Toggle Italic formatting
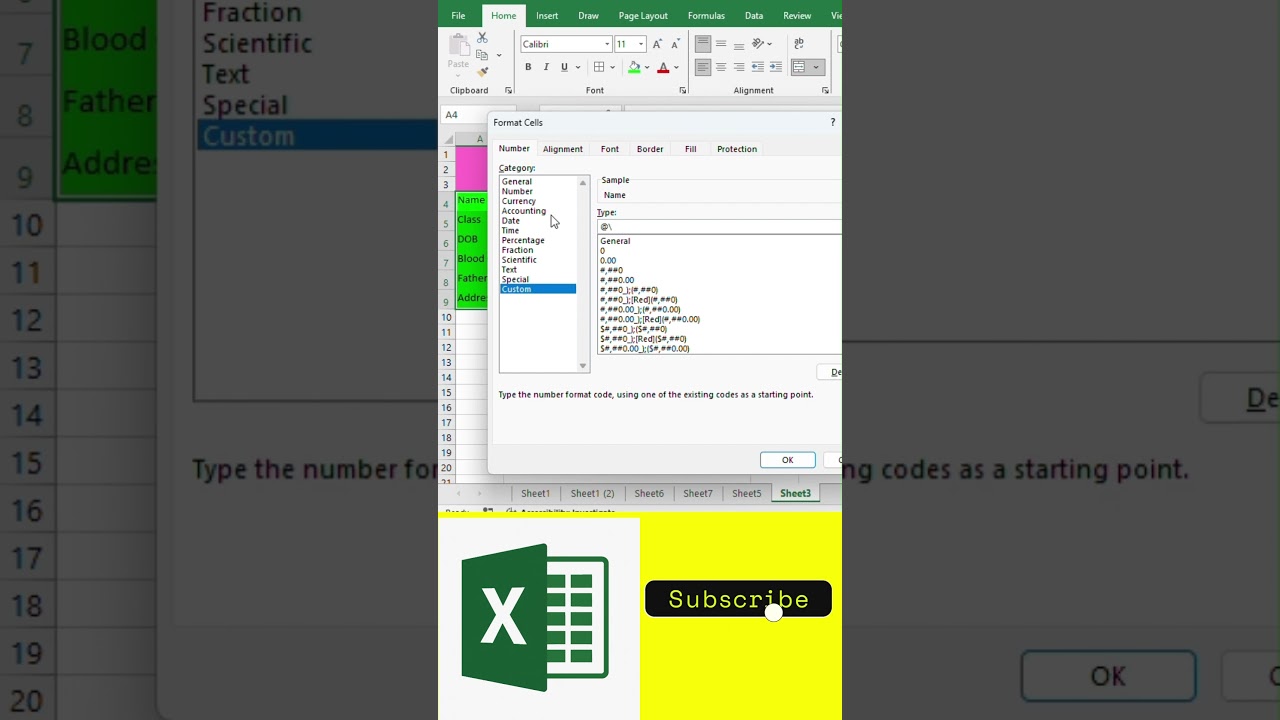 [x=546, y=67]
